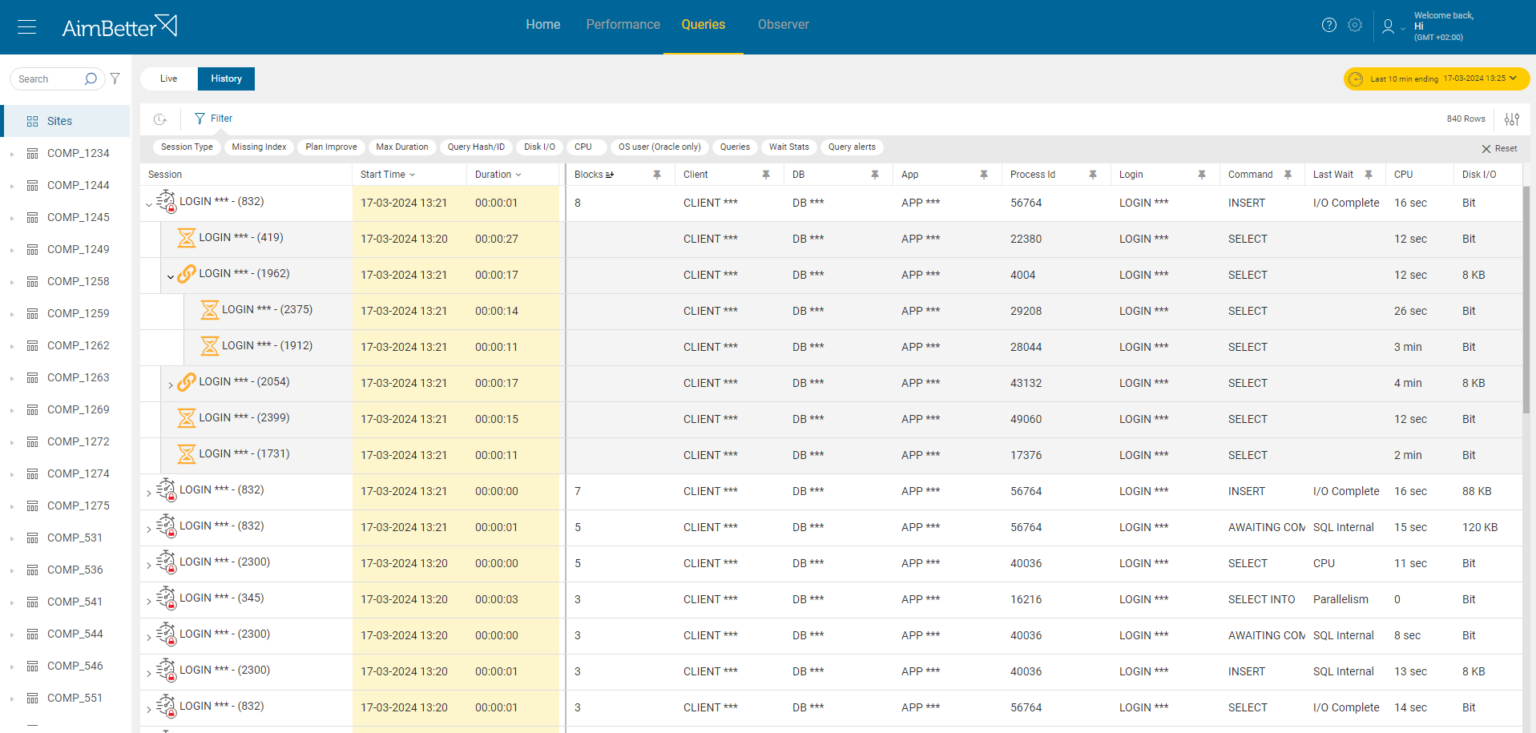The image size is (1536, 733).
Task: Open the help icon in the top bar
Action: (x=1328, y=25)
